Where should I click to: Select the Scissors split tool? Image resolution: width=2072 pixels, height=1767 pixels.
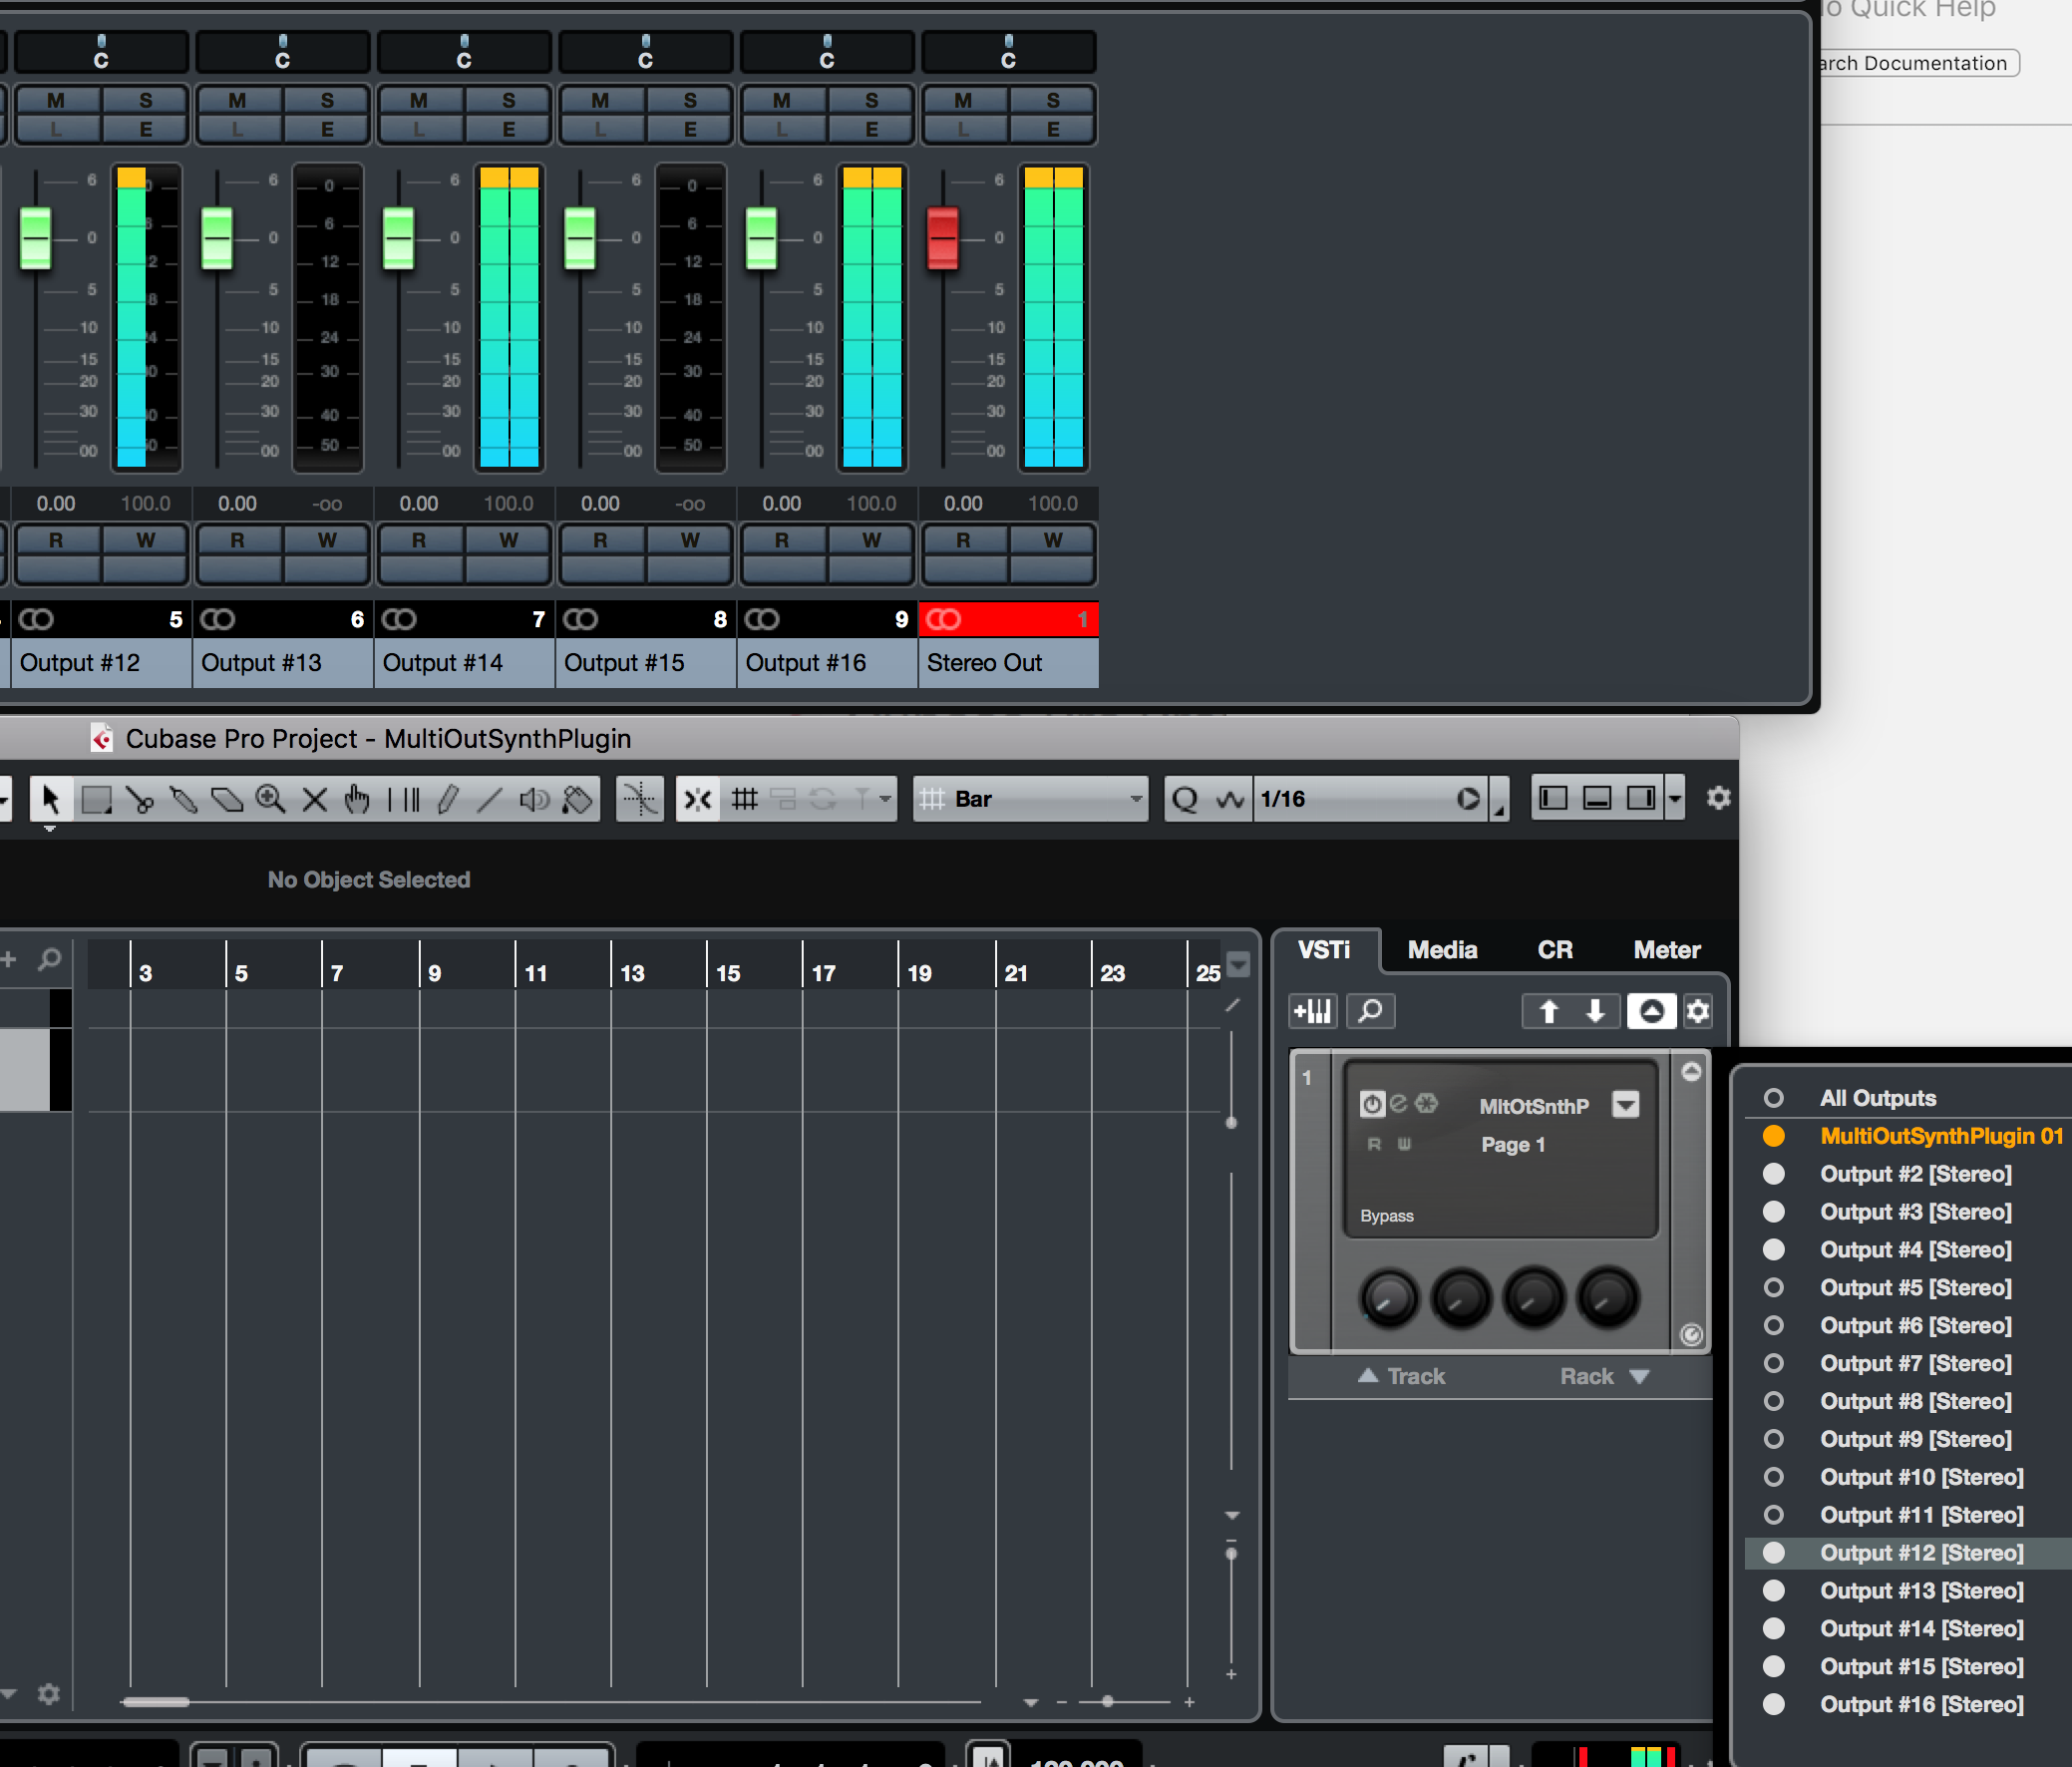141,799
